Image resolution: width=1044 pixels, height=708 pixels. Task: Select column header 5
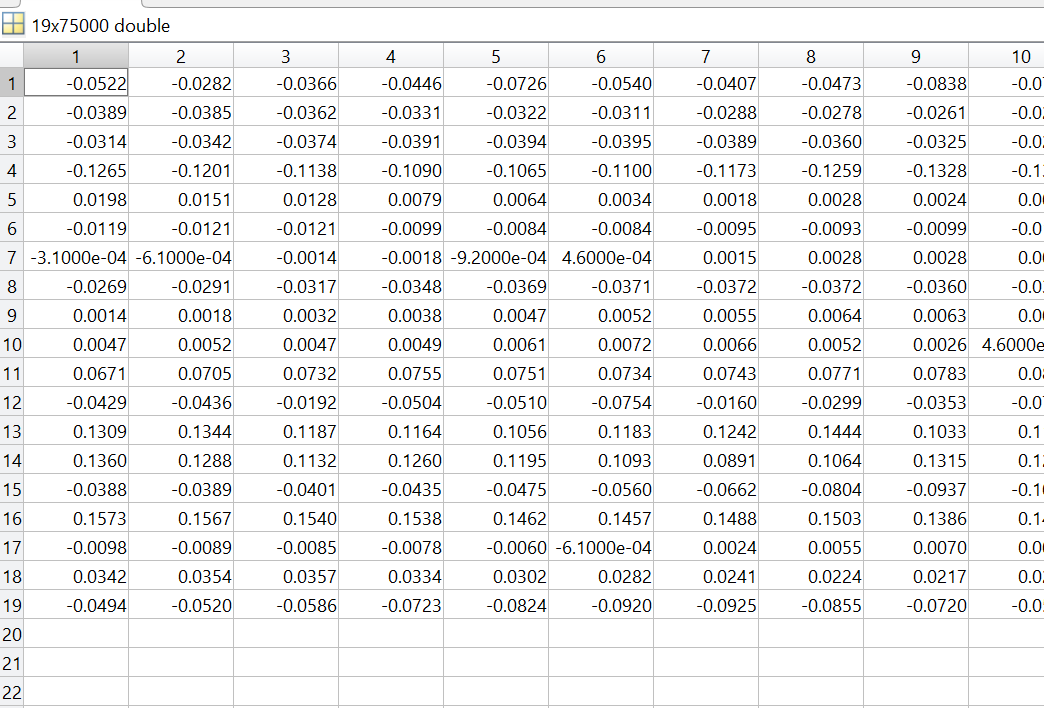tap(495, 57)
